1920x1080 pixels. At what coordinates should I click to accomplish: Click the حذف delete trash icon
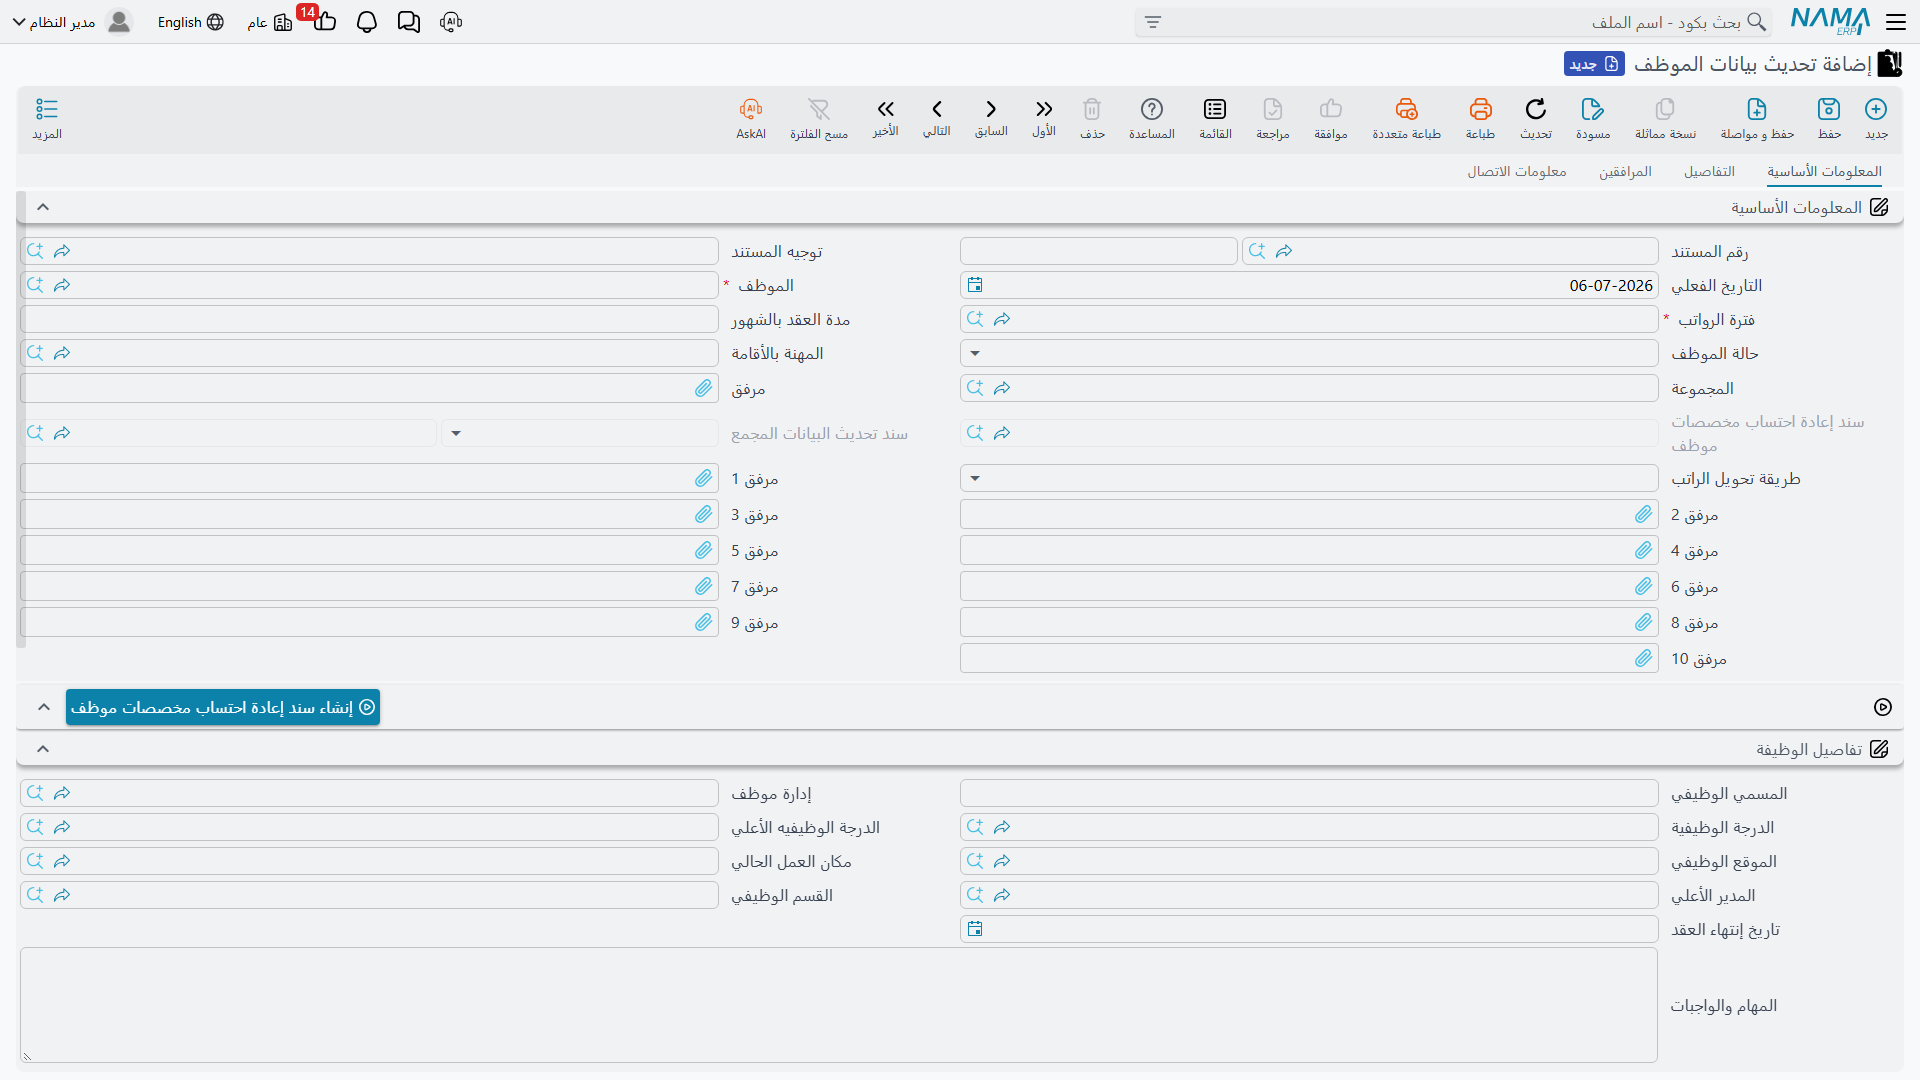1092,109
